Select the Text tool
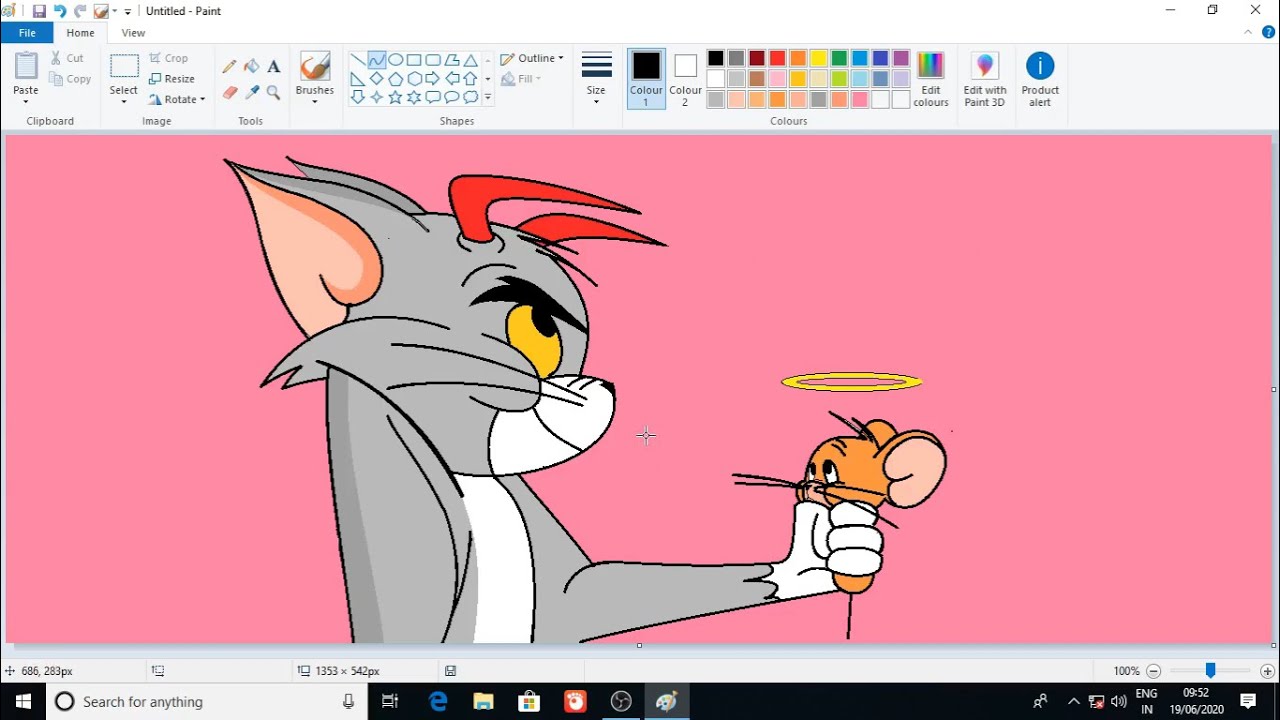Image resolution: width=1280 pixels, height=720 pixels. point(273,67)
